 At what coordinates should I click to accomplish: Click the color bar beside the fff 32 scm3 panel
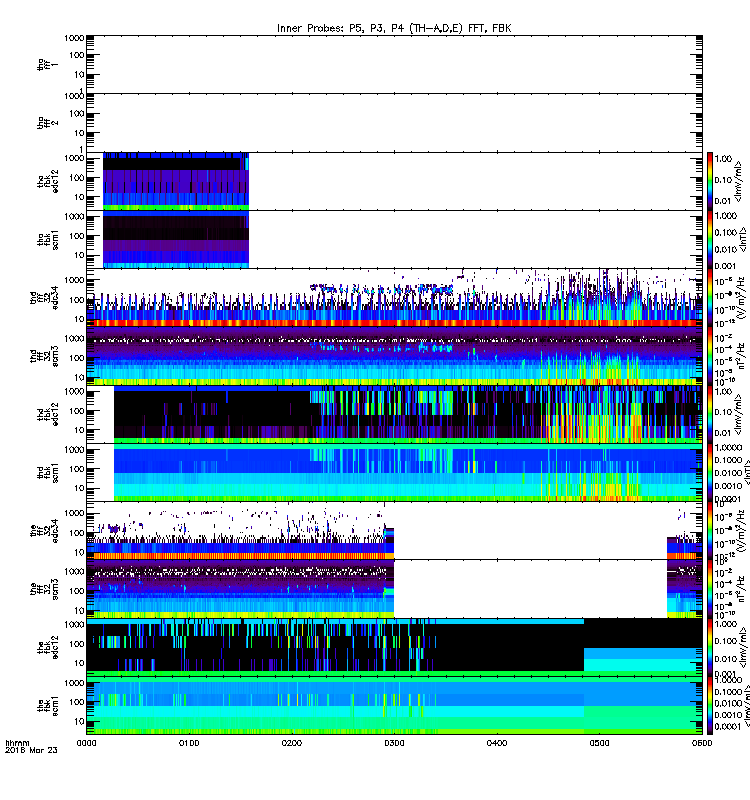(x=709, y=588)
